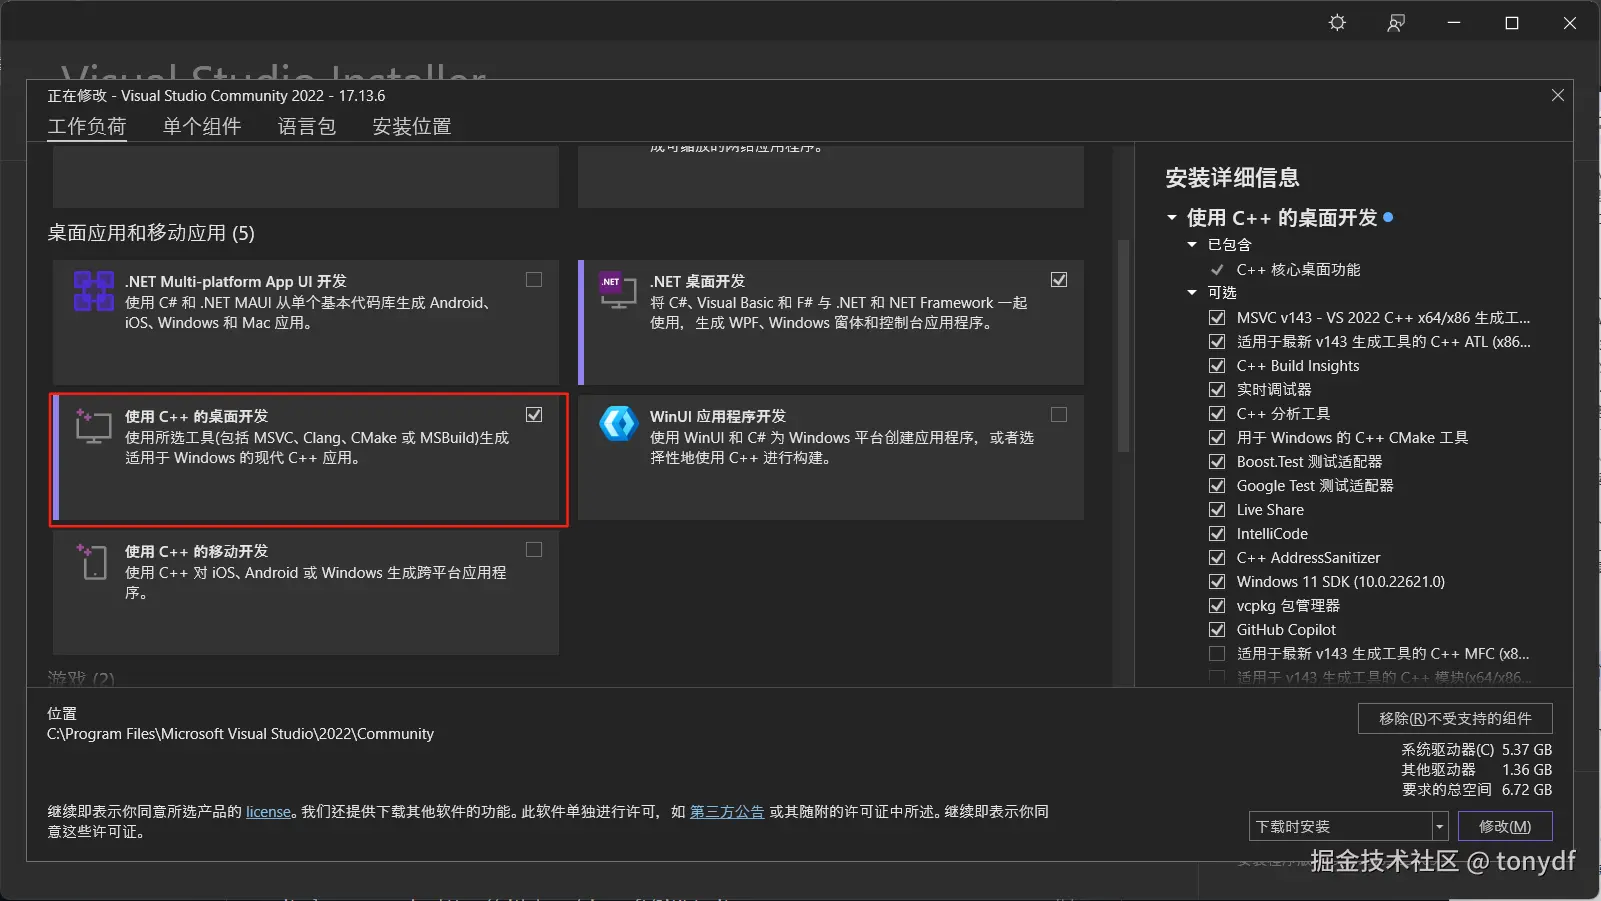Toggle the 实时调试器 checkbox

1217,390
